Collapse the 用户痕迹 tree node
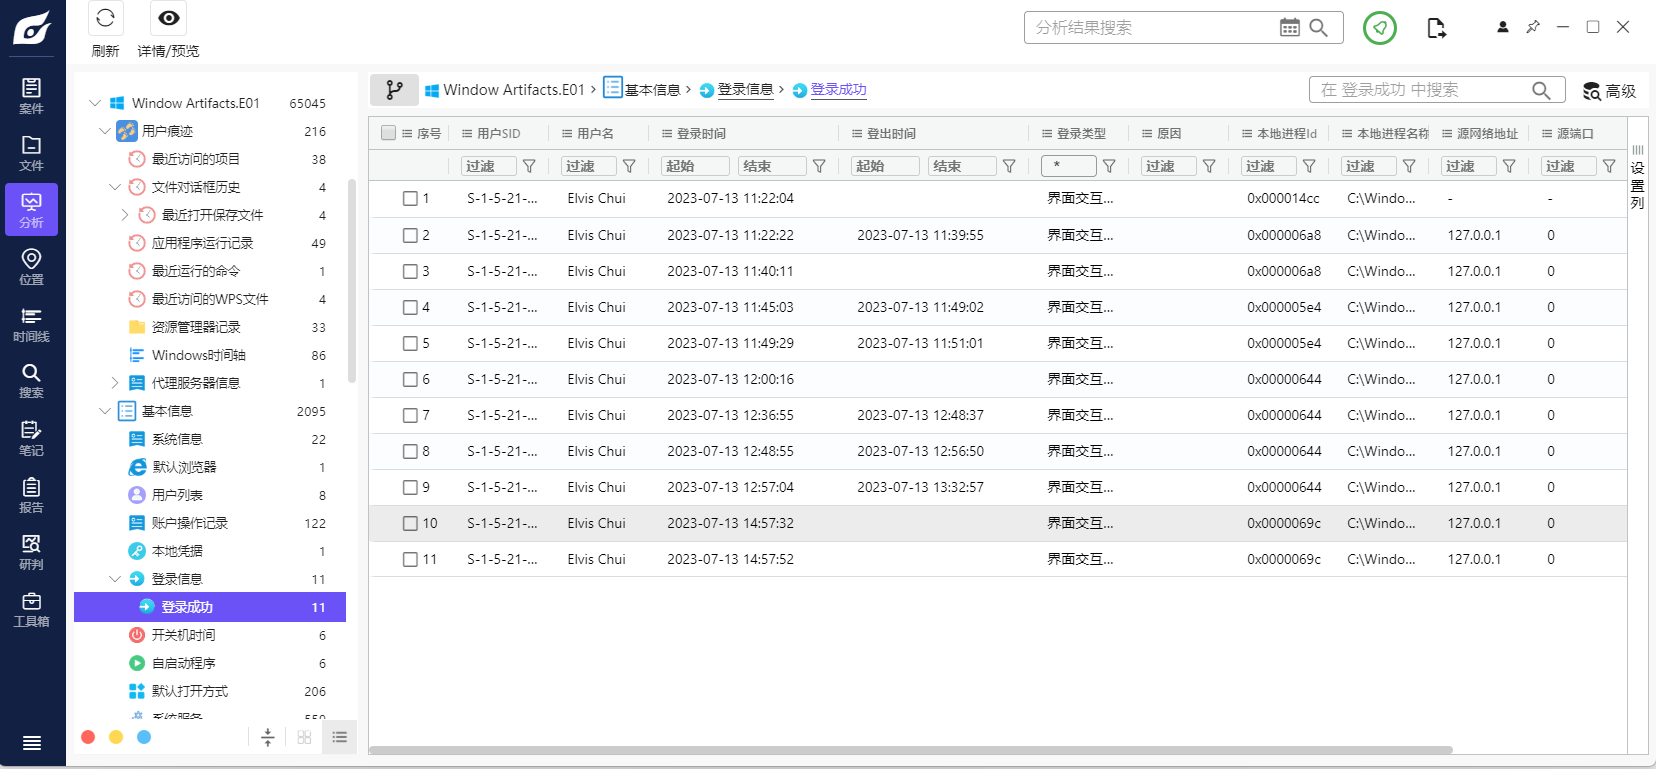The width and height of the screenshot is (1656, 769). pos(105,131)
